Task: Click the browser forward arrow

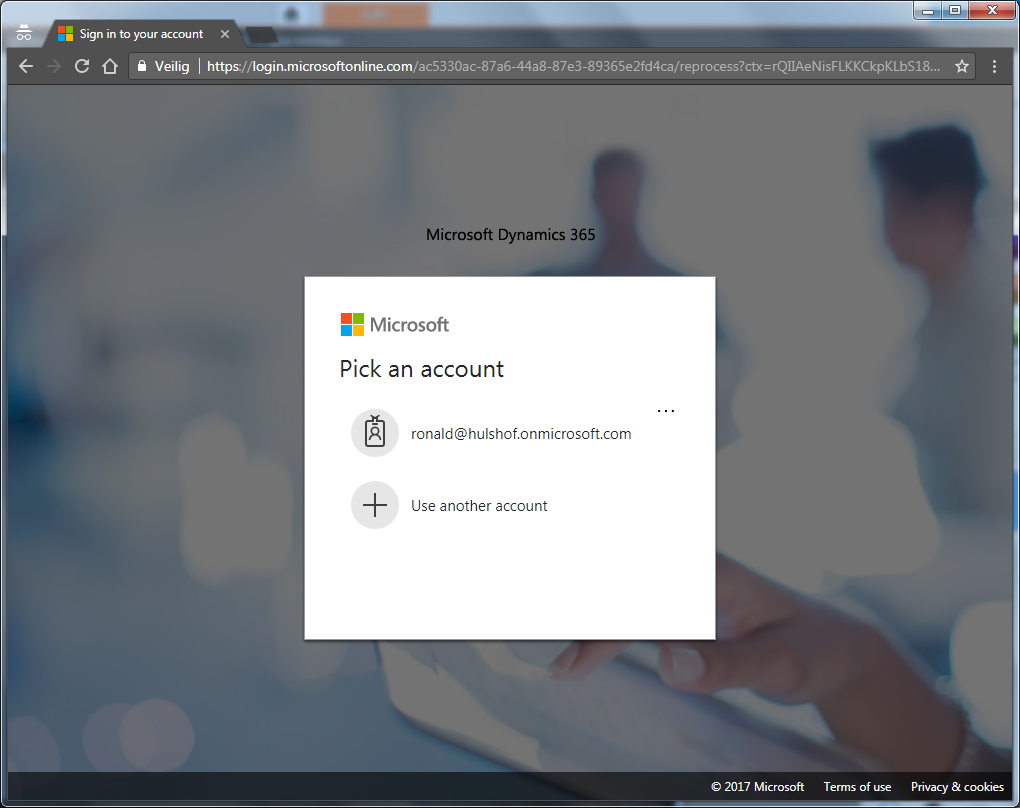Action: coord(54,66)
